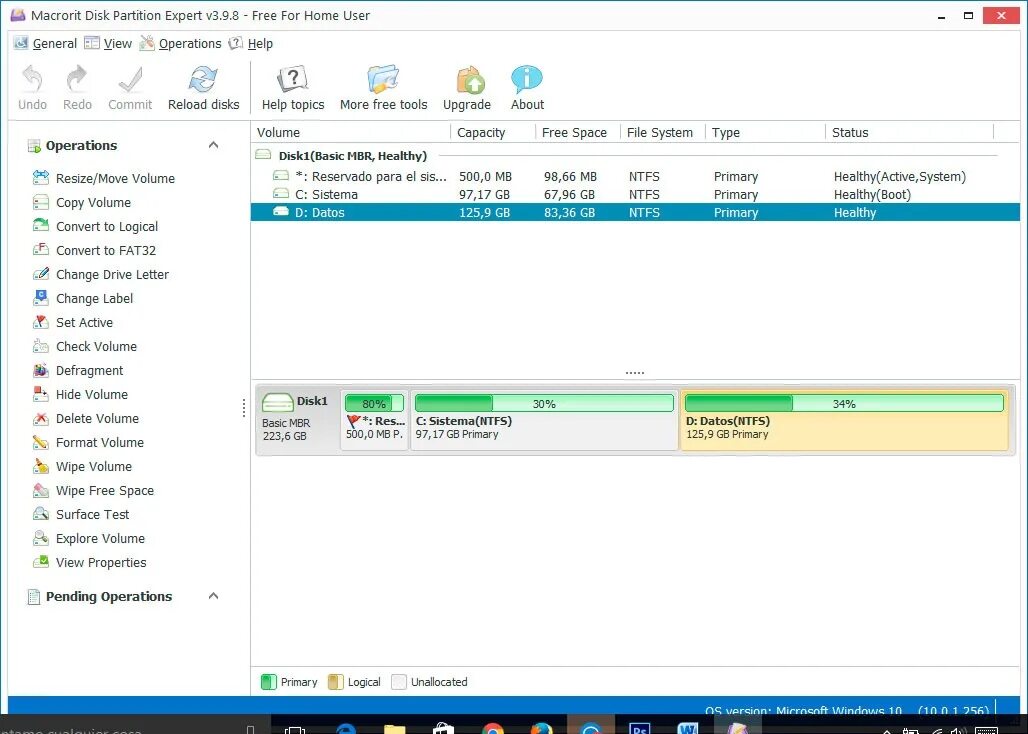
Task: Choose Convert to FAT32 operation
Action: 94,250
